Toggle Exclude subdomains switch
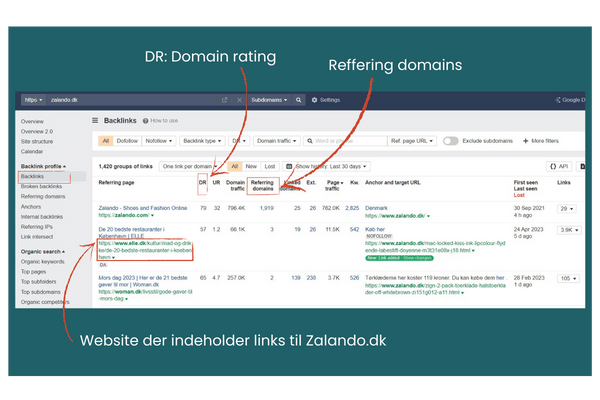This screenshot has height=400, width=600. pos(450,141)
